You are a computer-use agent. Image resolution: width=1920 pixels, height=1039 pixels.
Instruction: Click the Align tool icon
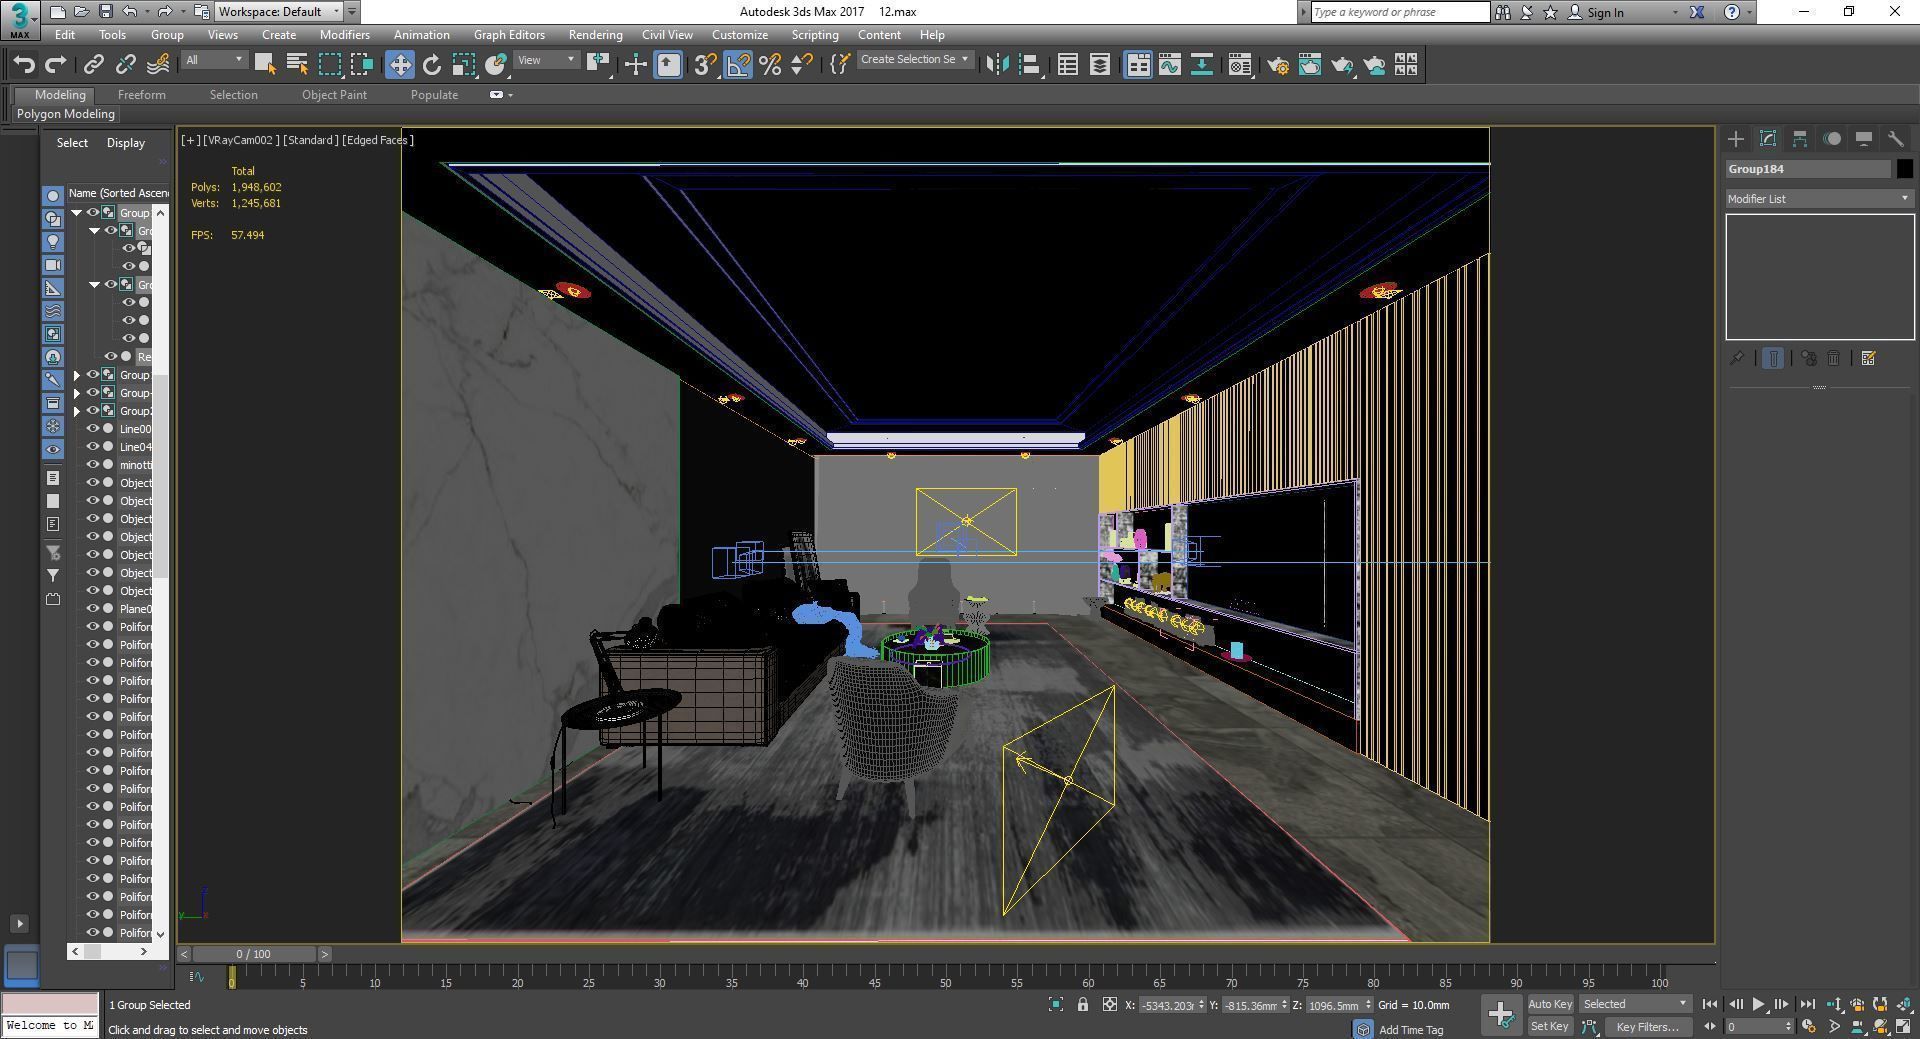click(1030, 65)
